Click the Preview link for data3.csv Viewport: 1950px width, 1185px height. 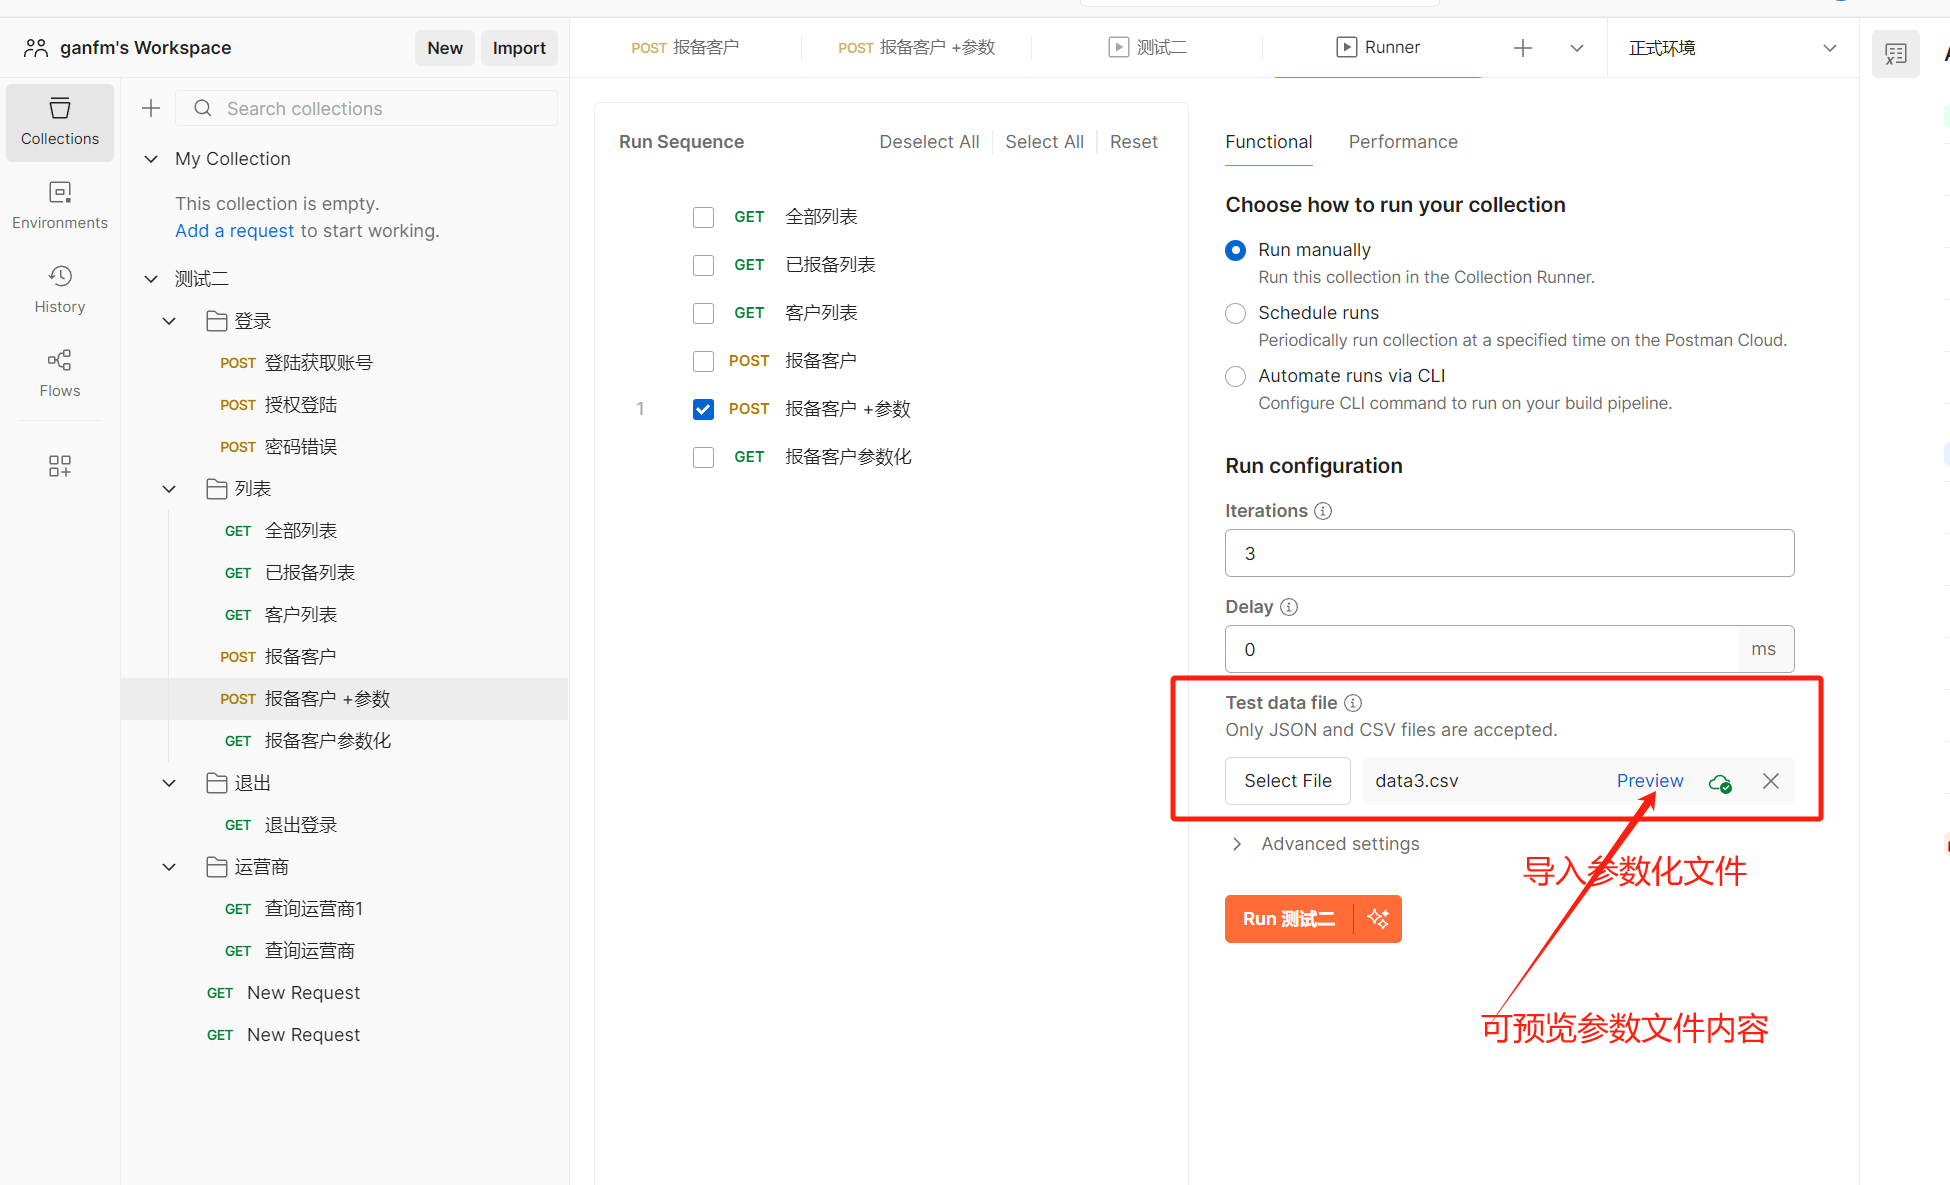click(1649, 781)
